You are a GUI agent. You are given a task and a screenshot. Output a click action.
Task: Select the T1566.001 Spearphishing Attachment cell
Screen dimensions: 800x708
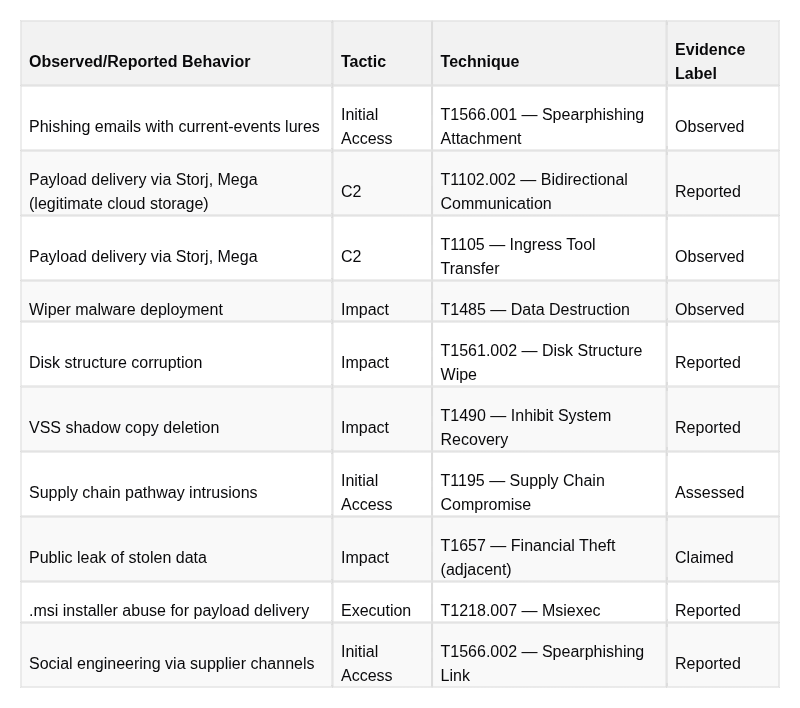(x=549, y=118)
